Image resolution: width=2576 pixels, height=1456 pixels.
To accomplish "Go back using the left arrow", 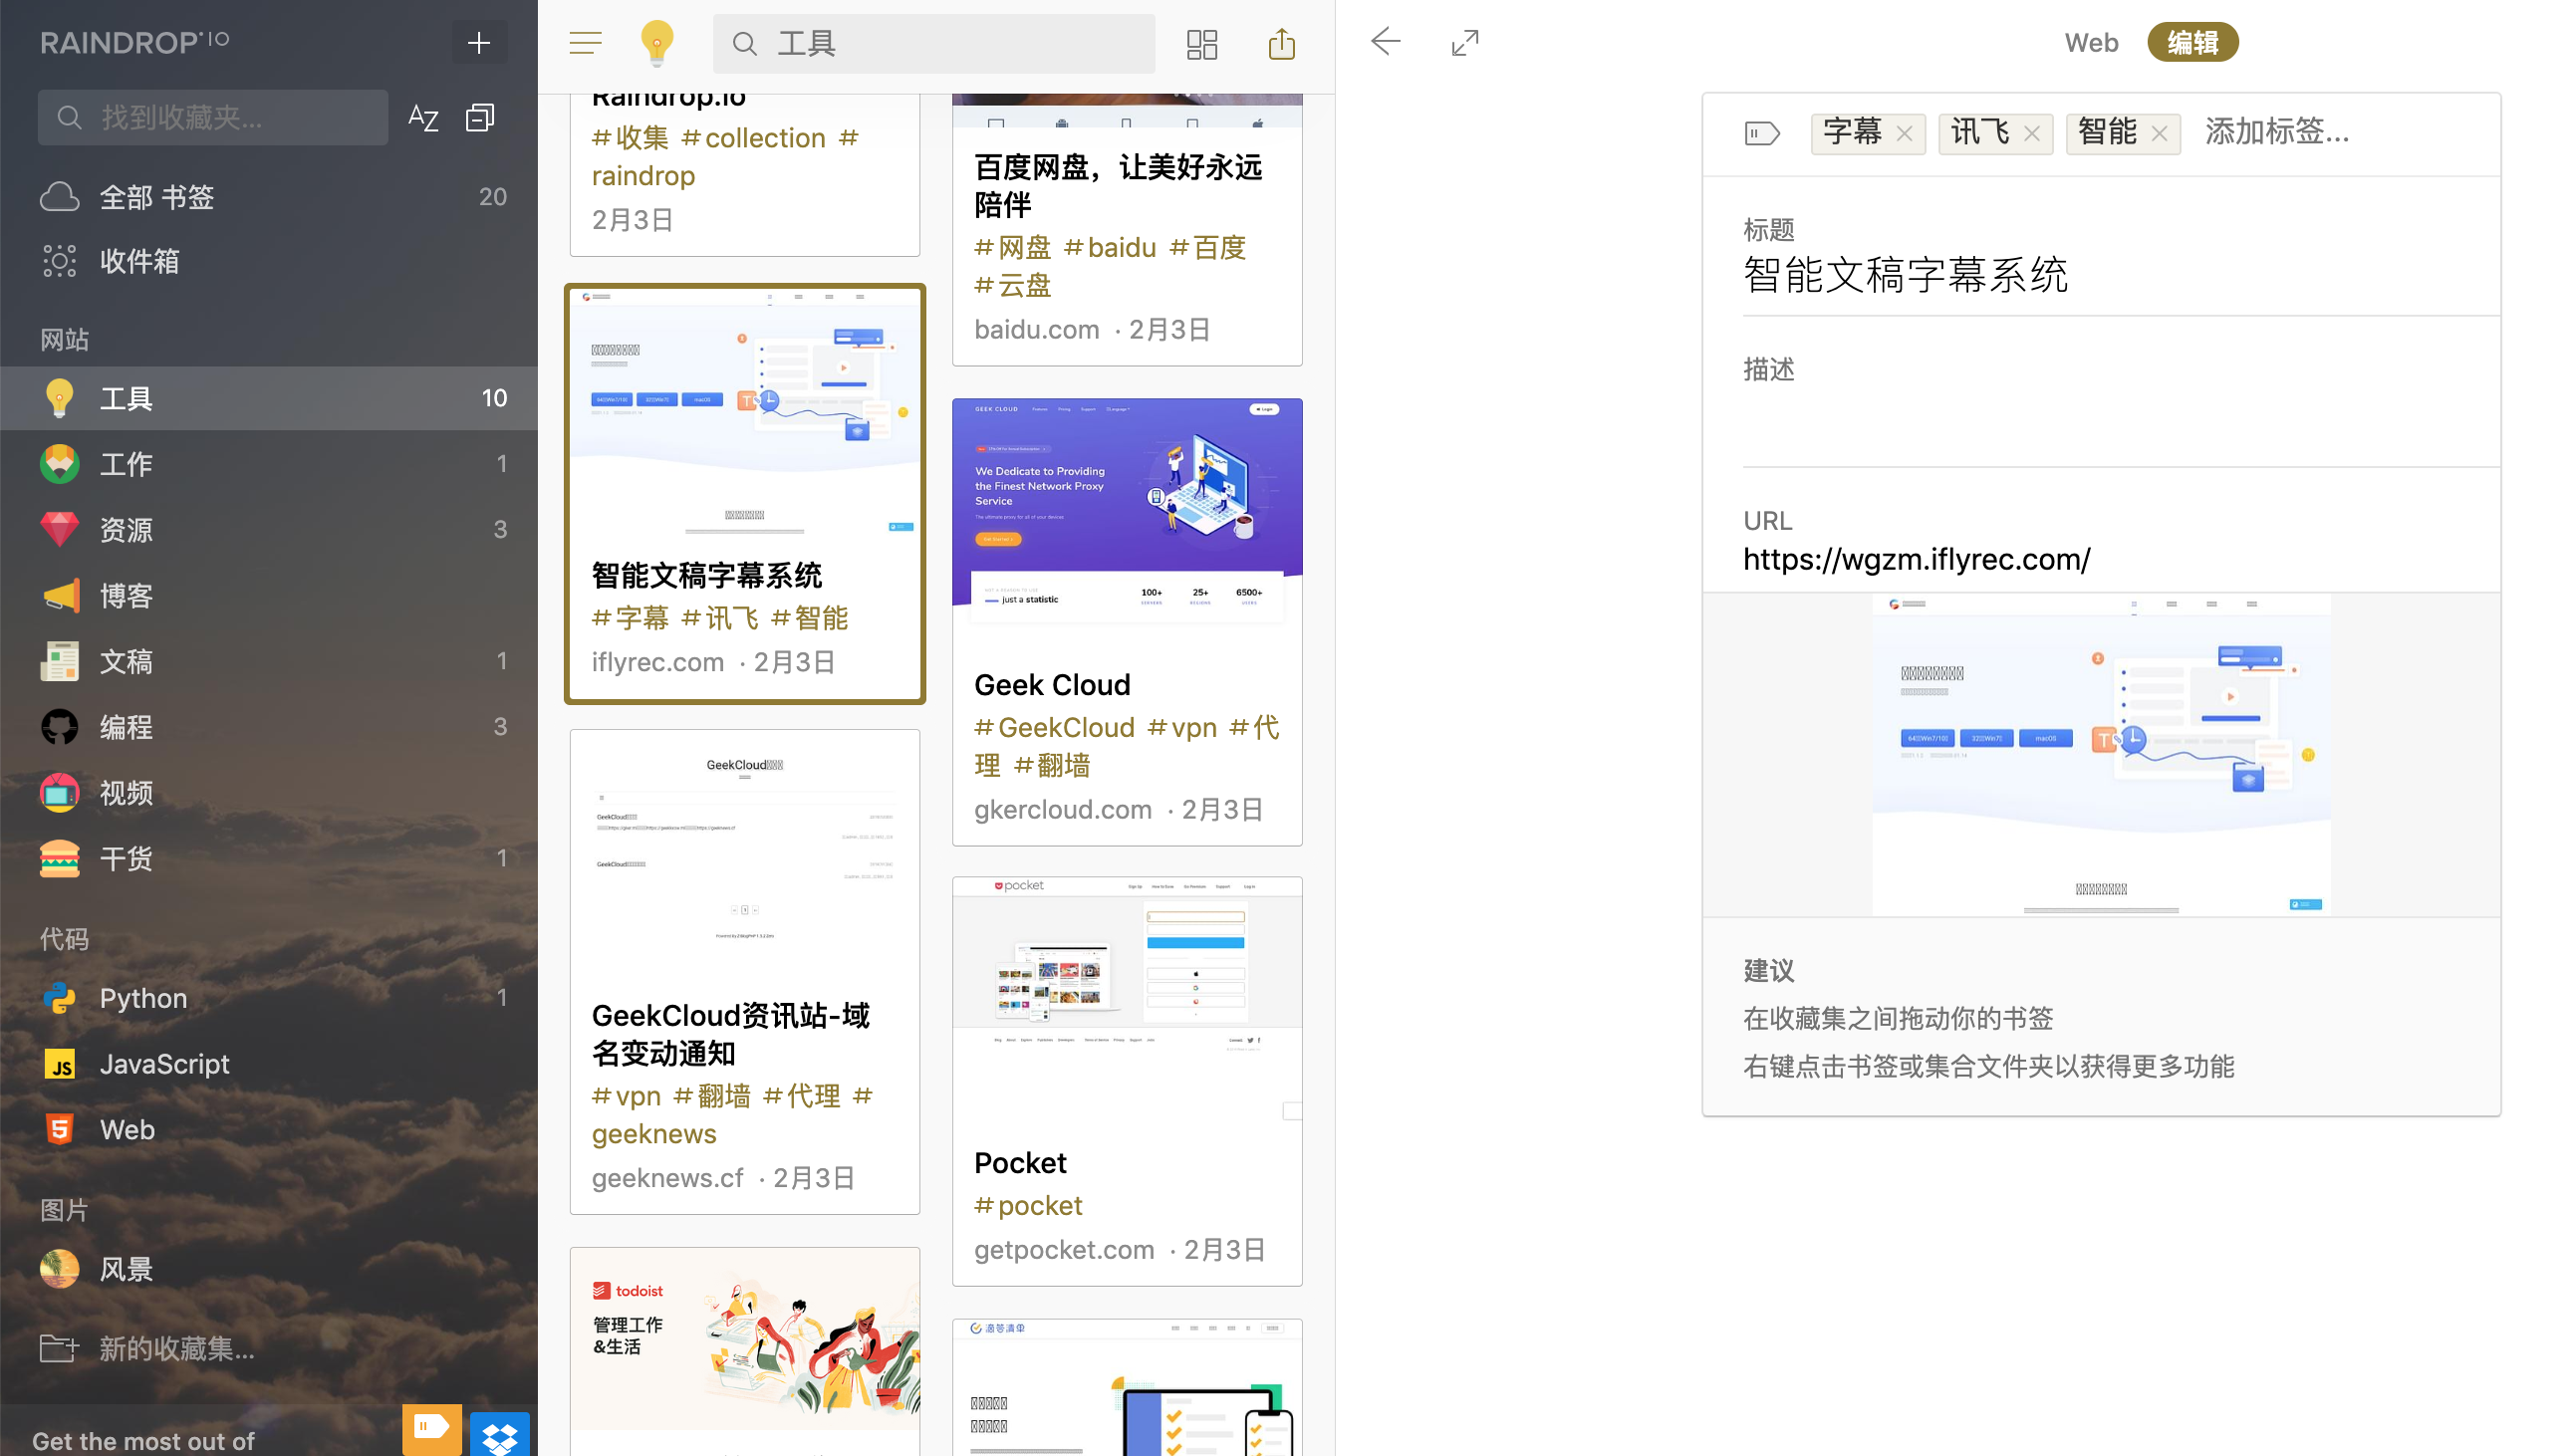I will click(x=1386, y=42).
